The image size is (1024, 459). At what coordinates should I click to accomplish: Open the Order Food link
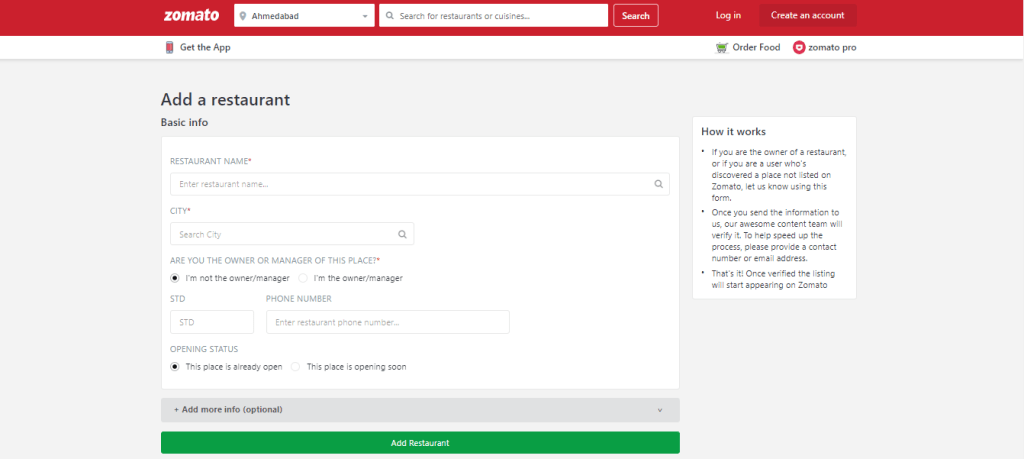pos(756,48)
